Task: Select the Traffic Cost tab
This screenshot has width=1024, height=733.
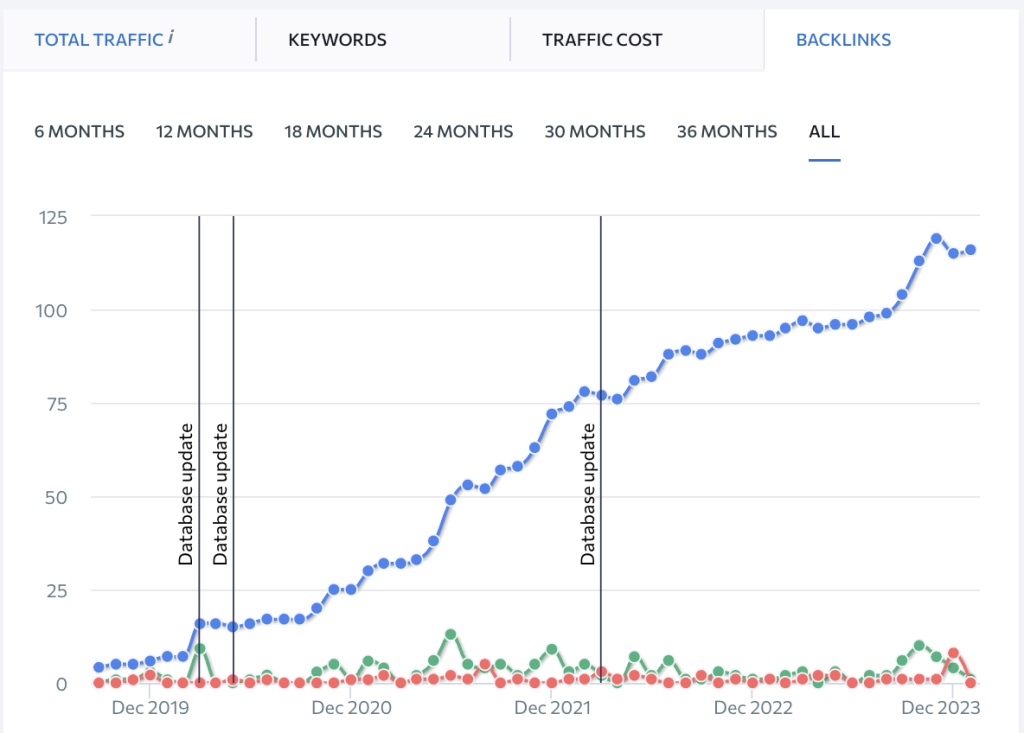Action: (x=602, y=41)
